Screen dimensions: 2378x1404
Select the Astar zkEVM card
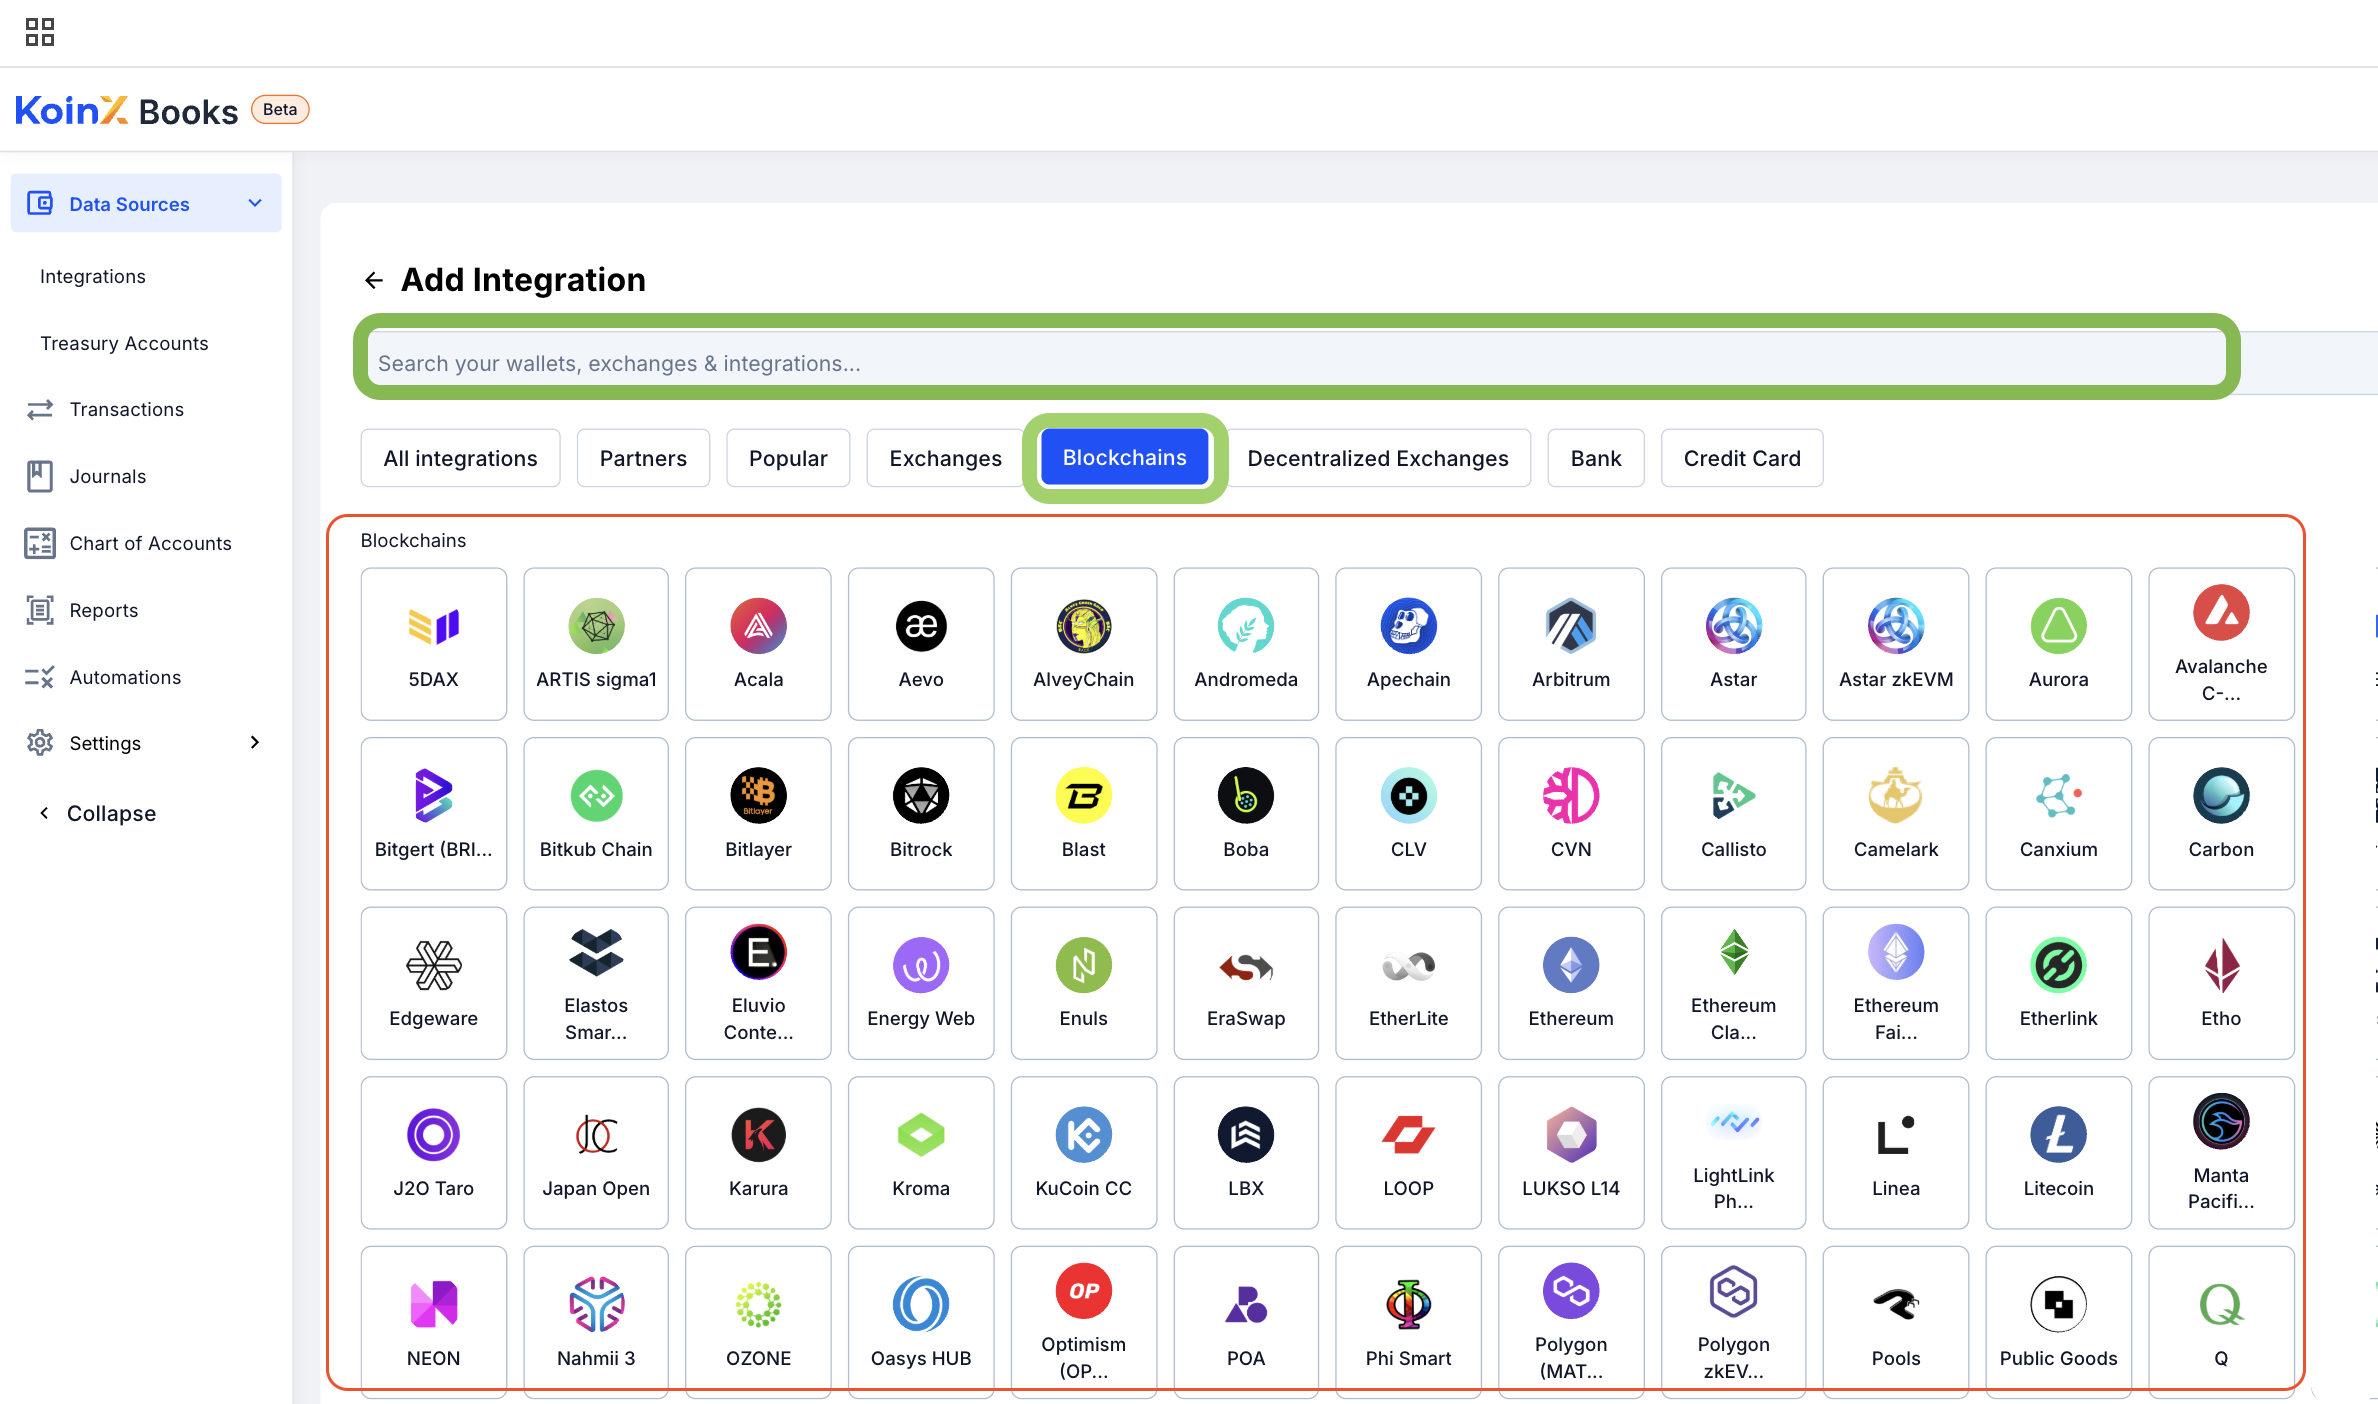[1896, 644]
